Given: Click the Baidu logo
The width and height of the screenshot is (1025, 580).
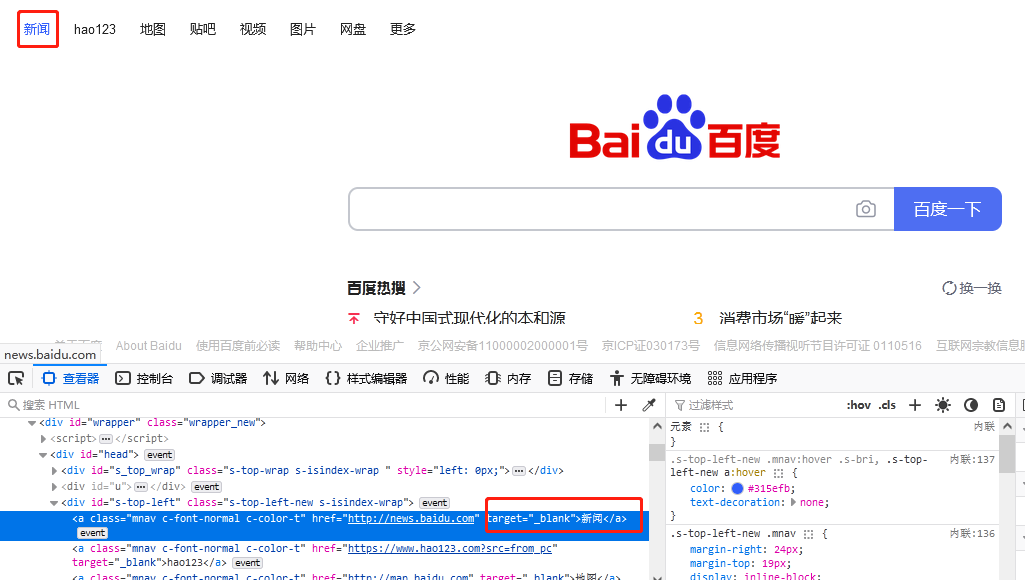Looking at the screenshot, I should [674, 127].
